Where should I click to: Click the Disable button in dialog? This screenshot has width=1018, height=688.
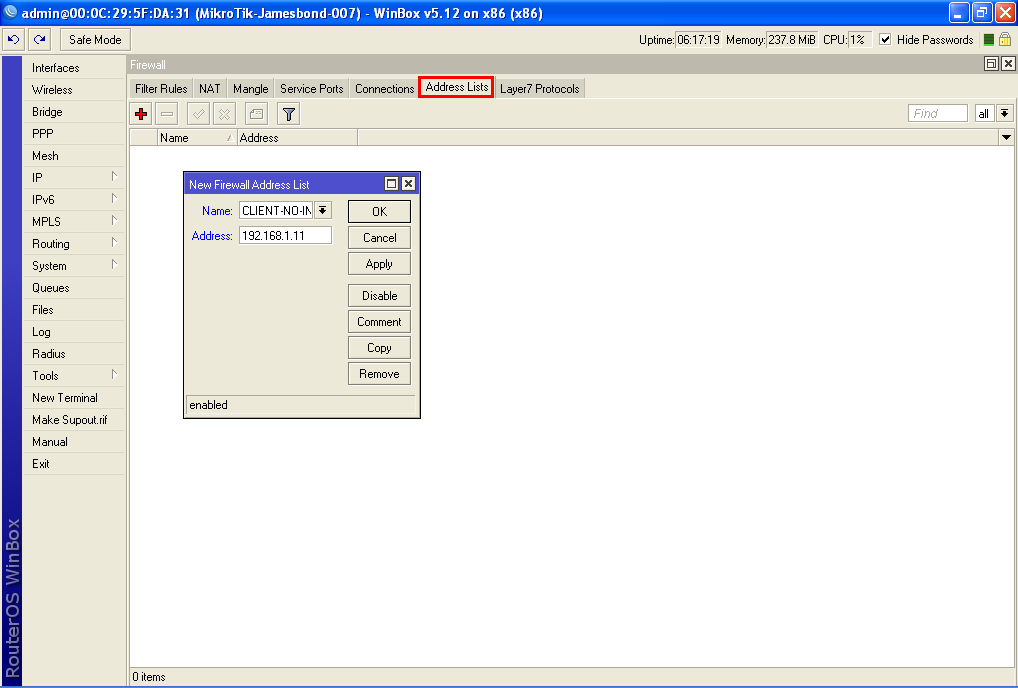pos(379,295)
